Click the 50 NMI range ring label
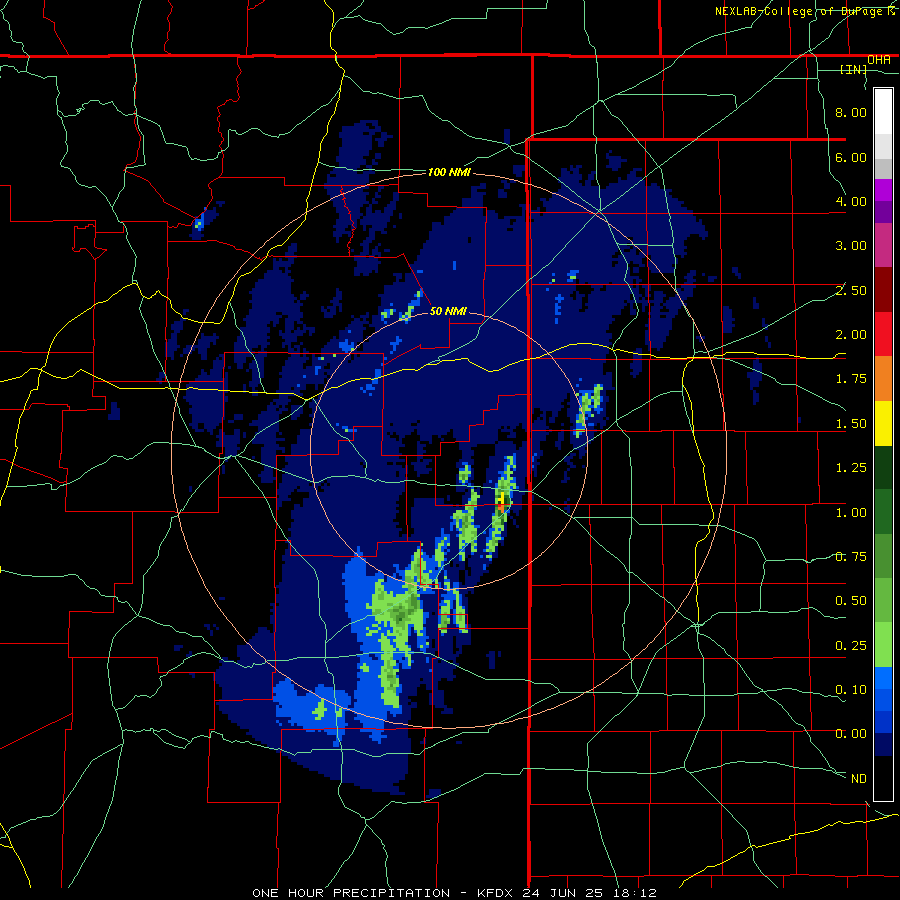900x900 pixels. (448, 312)
